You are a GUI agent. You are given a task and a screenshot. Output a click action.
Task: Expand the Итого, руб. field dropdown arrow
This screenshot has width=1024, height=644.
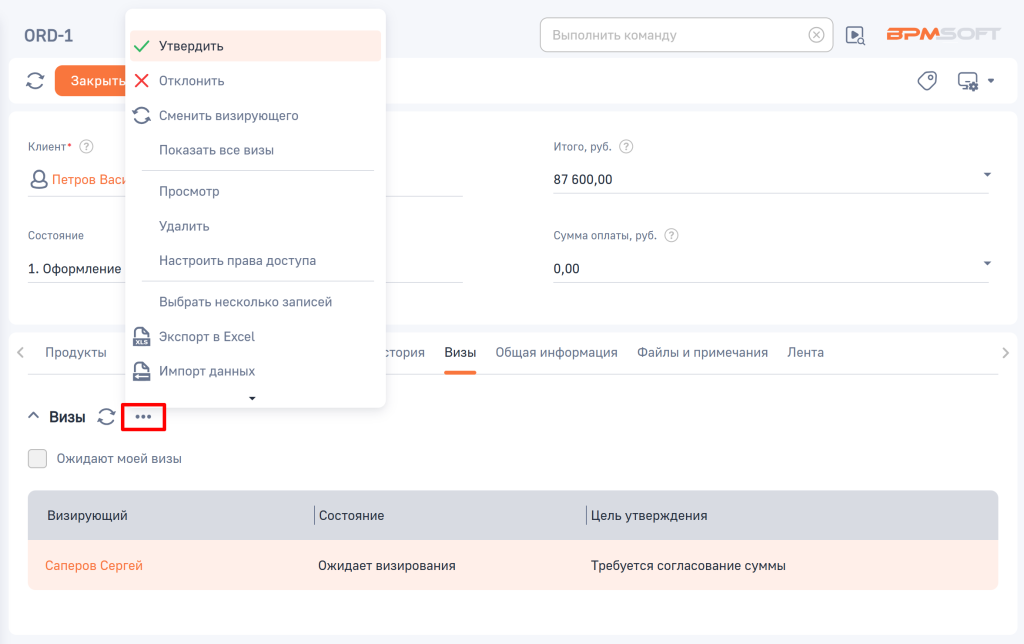click(x=986, y=175)
